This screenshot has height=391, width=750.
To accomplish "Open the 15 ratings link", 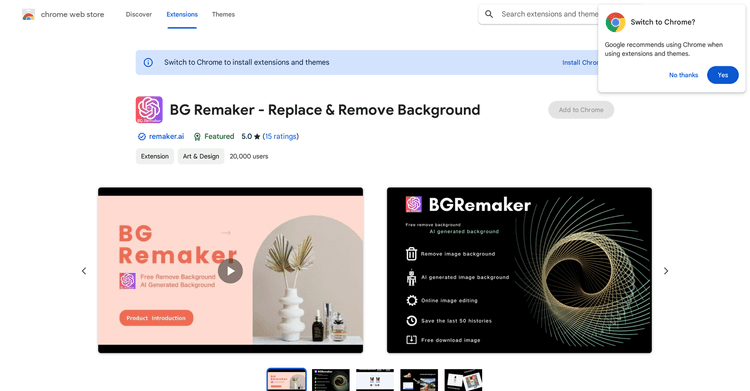I will point(281,137).
